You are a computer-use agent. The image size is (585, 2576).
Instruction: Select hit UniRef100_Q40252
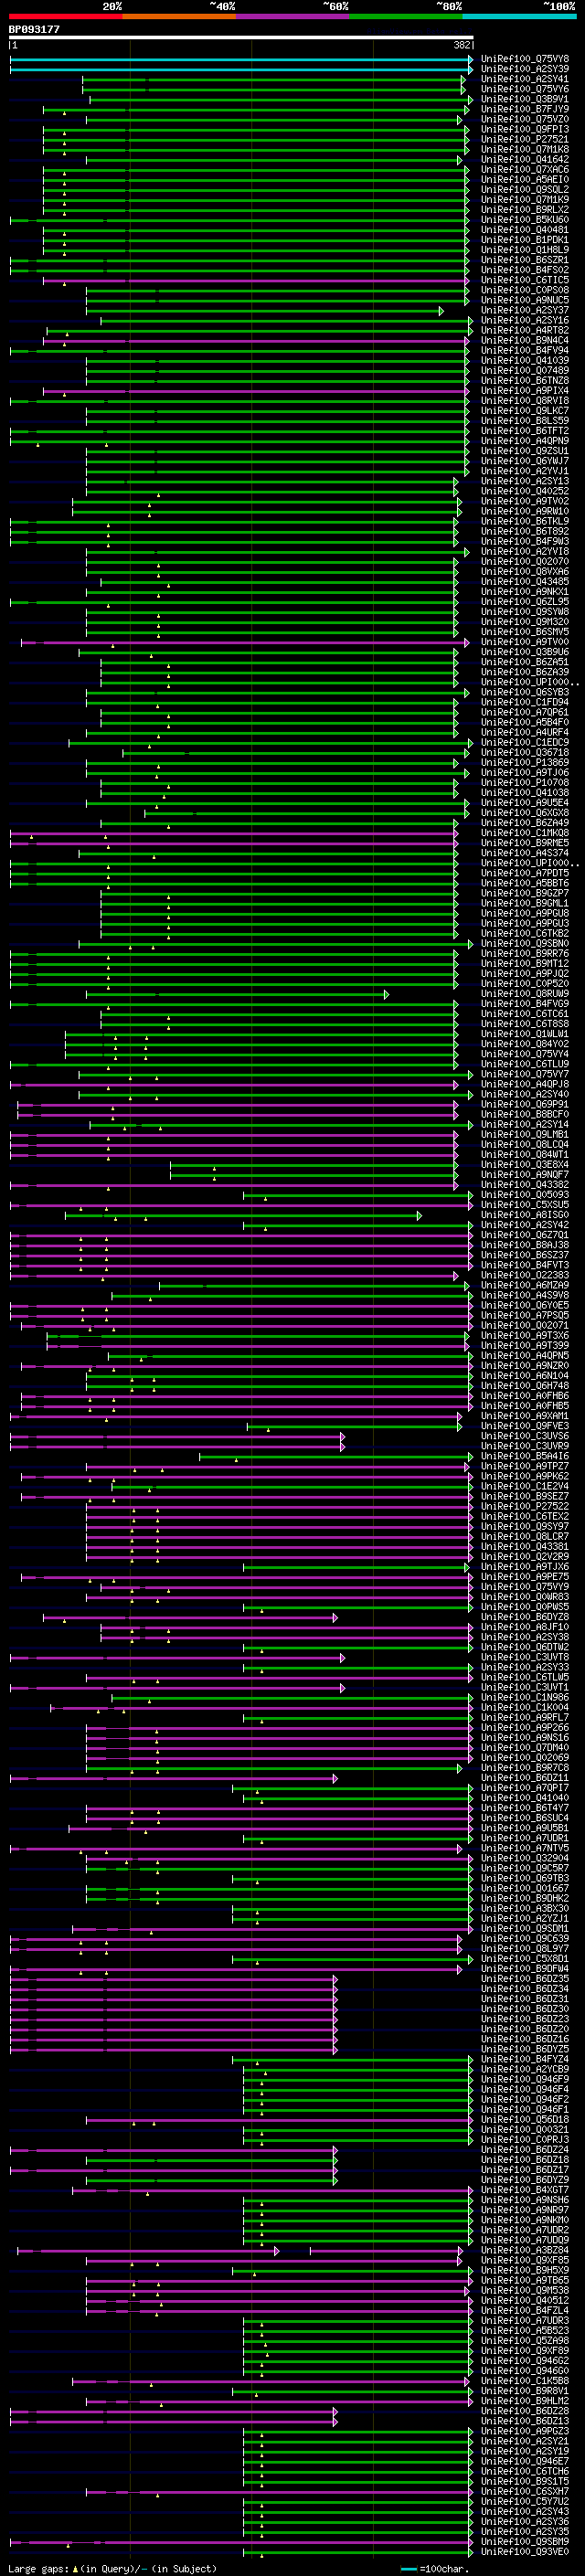525,491
